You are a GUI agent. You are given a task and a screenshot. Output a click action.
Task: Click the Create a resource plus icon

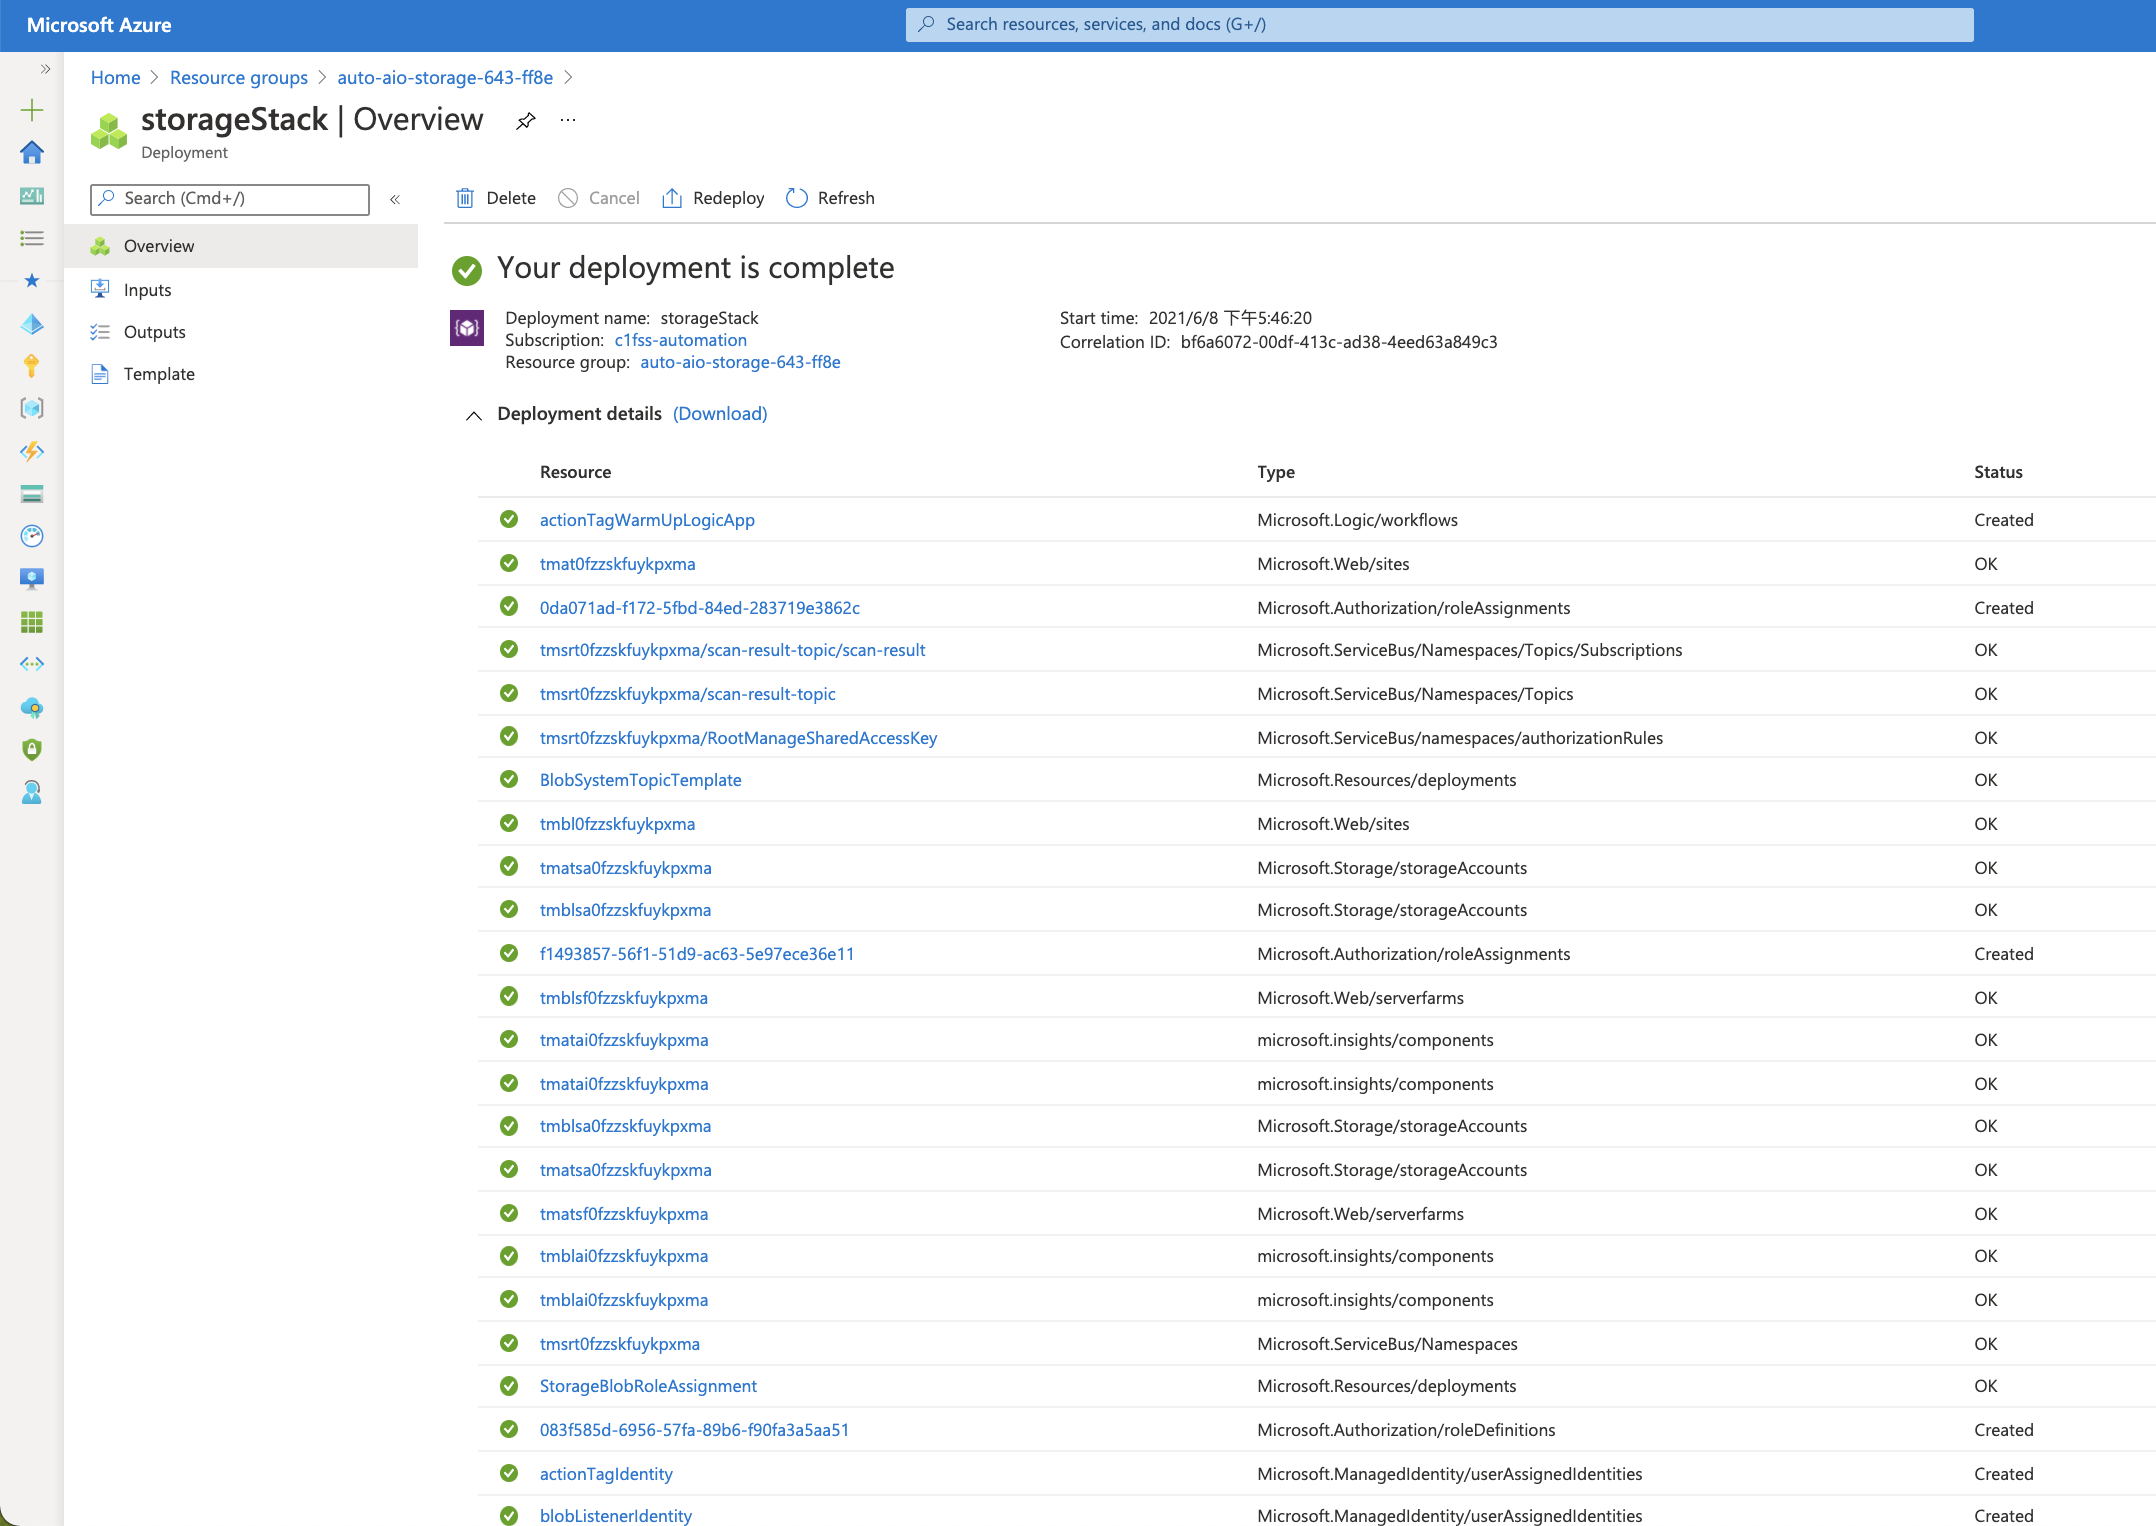click(32, 110)
